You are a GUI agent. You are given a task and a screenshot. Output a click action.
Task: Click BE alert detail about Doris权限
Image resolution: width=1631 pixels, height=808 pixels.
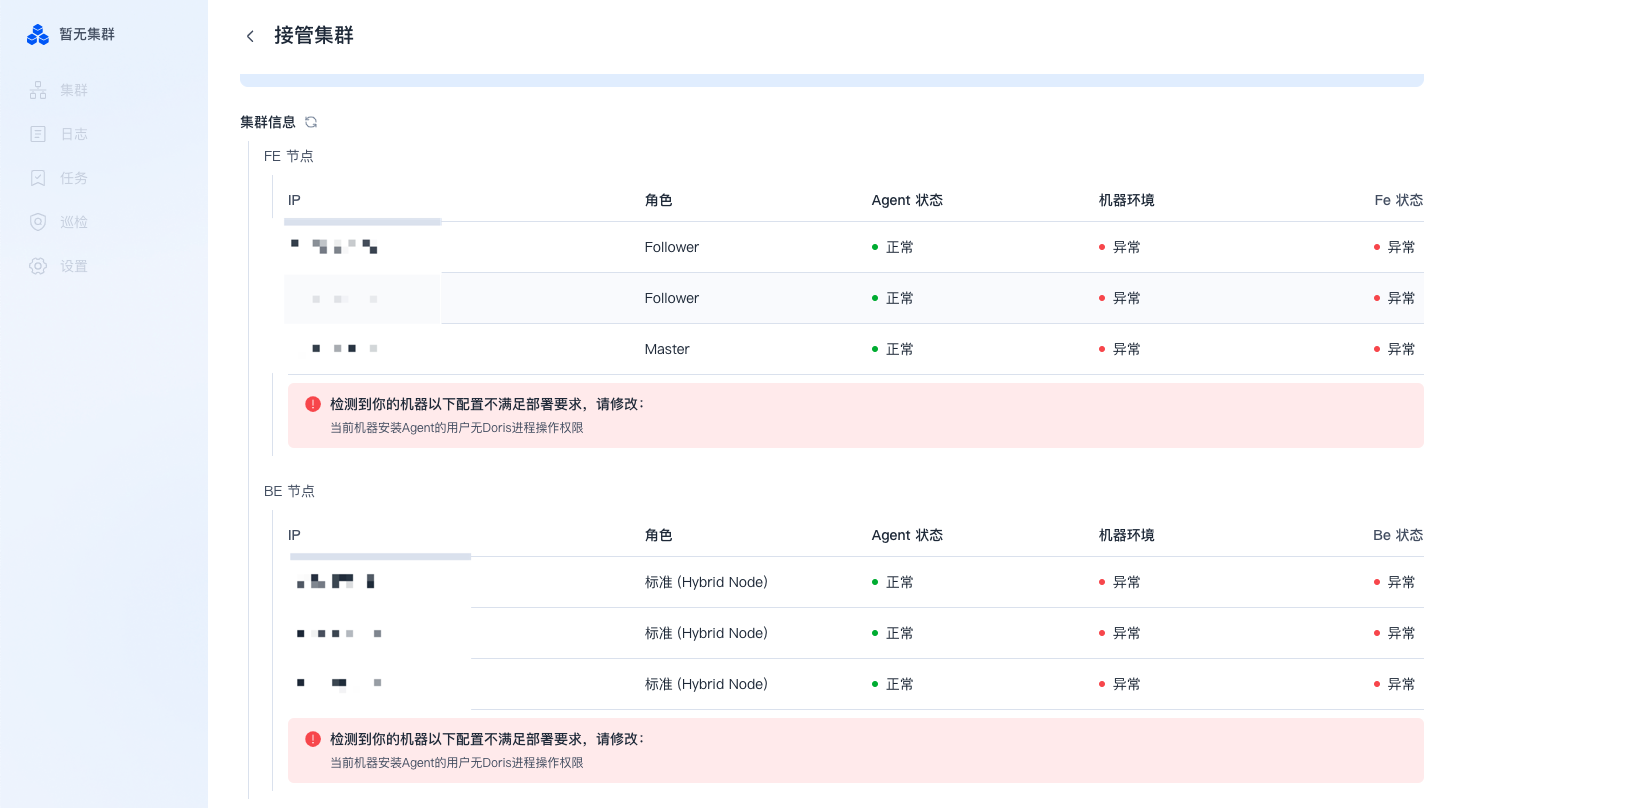click(457, 763)
